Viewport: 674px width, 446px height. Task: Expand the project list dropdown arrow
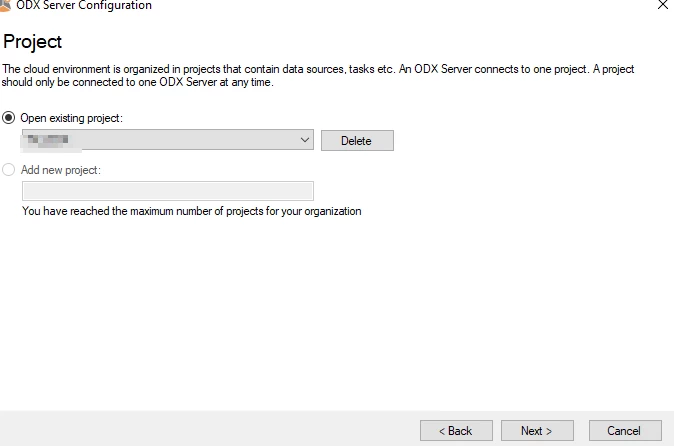point(305,141)
